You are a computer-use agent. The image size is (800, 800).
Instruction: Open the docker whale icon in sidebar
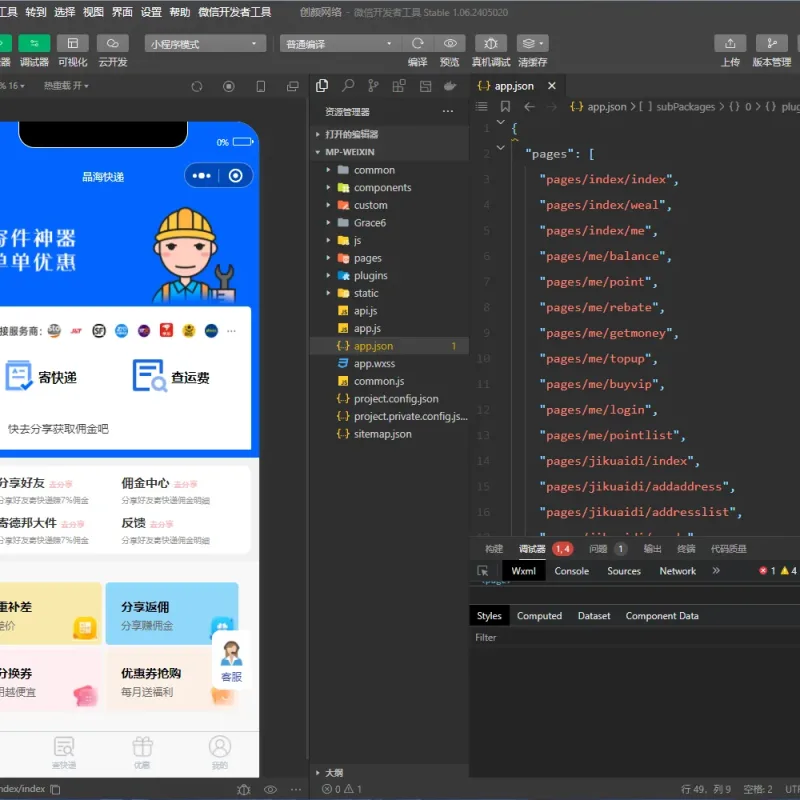[x=450, y=86]
